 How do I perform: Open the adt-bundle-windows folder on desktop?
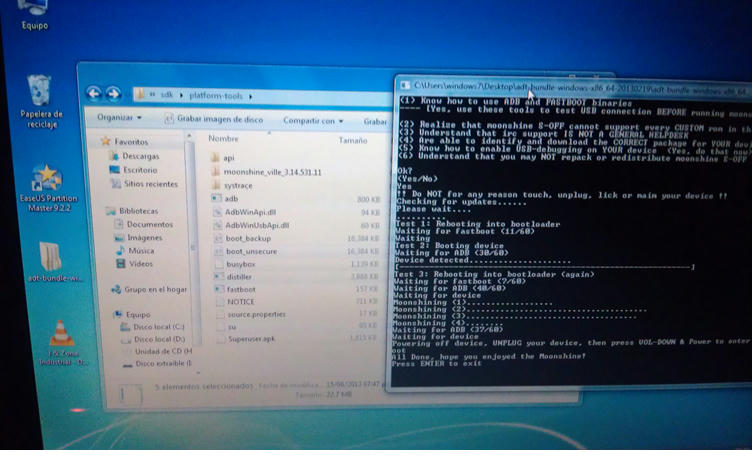click(x=48, y=260)
